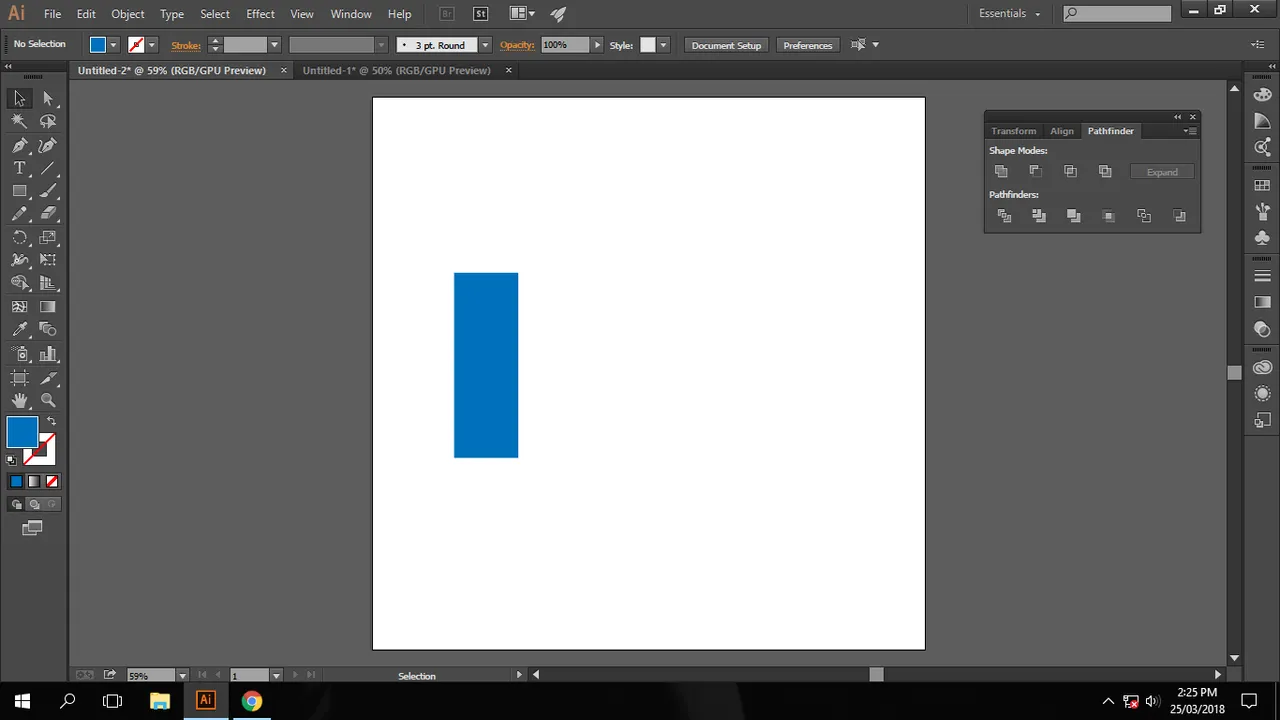Click the Minus Back pathfinder icon
1280x720 pixels.
pos(1180,216)
